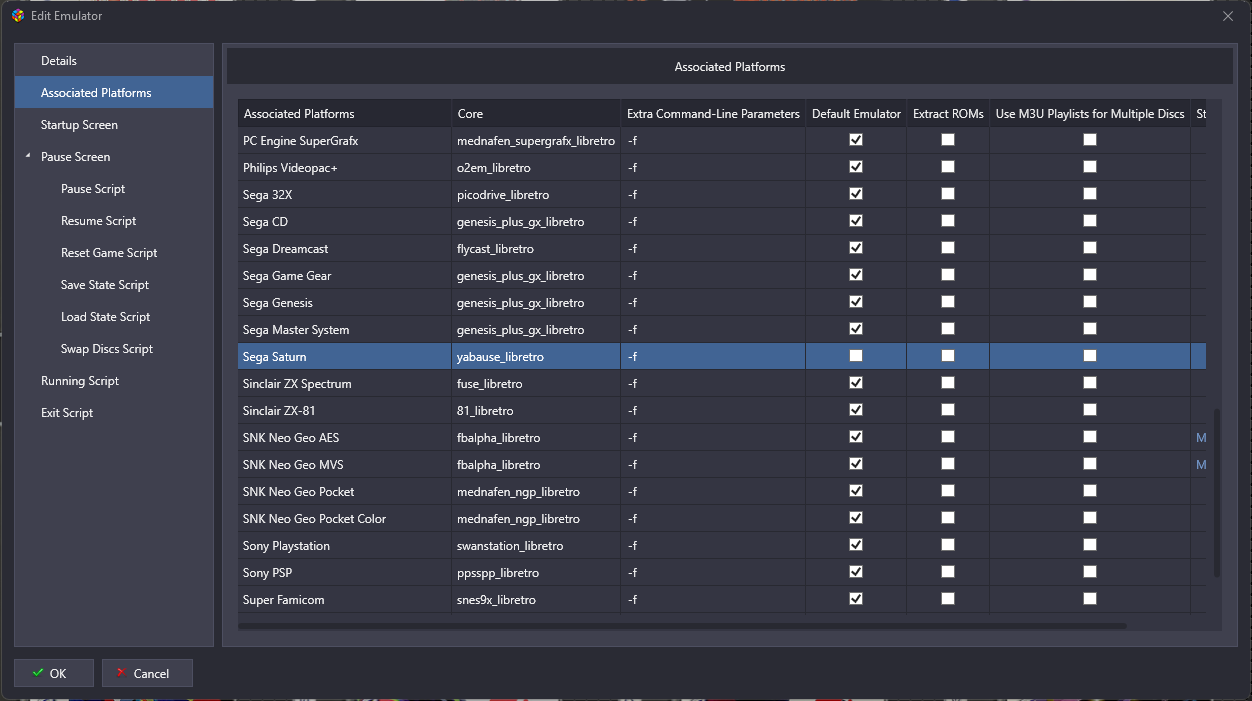Screen dimensions: 1252x701
Task: Select SNK Neo Geo MVS platform cell
Action: point(344,464)
